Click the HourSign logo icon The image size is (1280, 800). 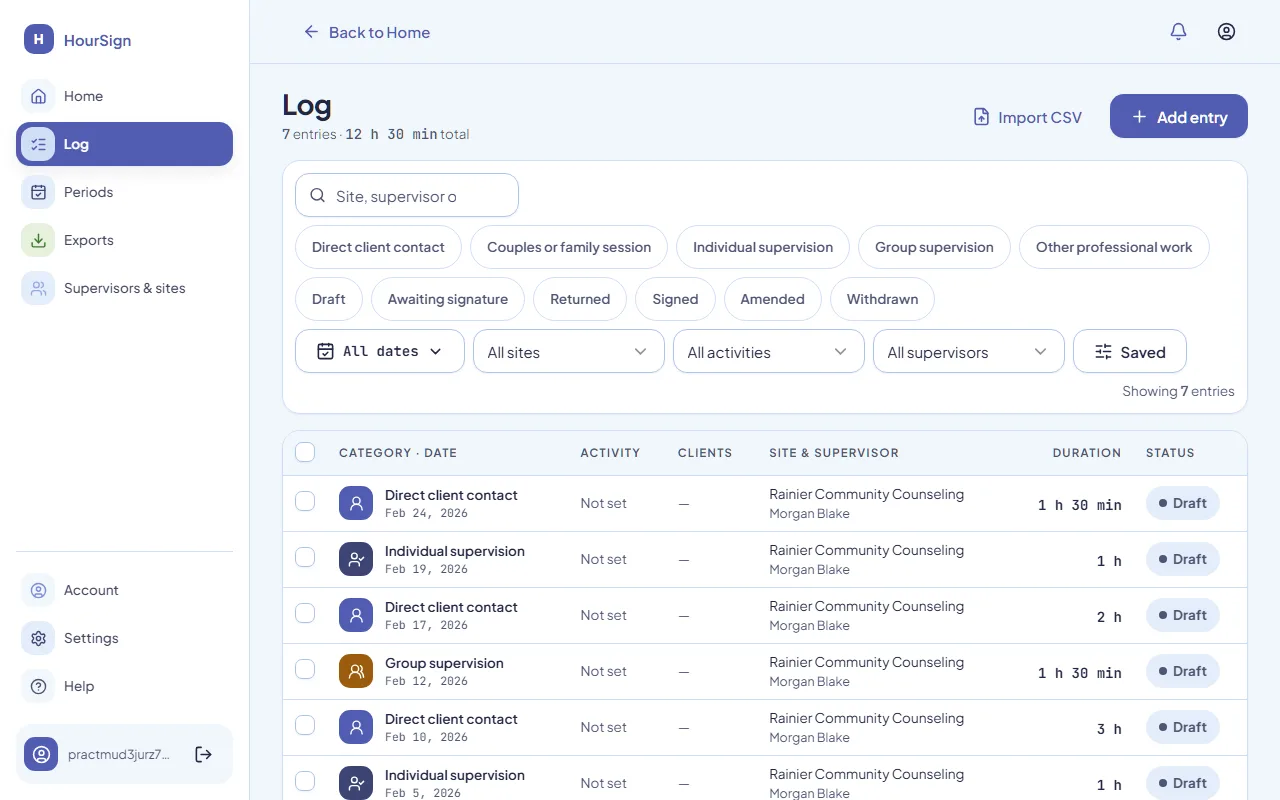tap(39, 40)
